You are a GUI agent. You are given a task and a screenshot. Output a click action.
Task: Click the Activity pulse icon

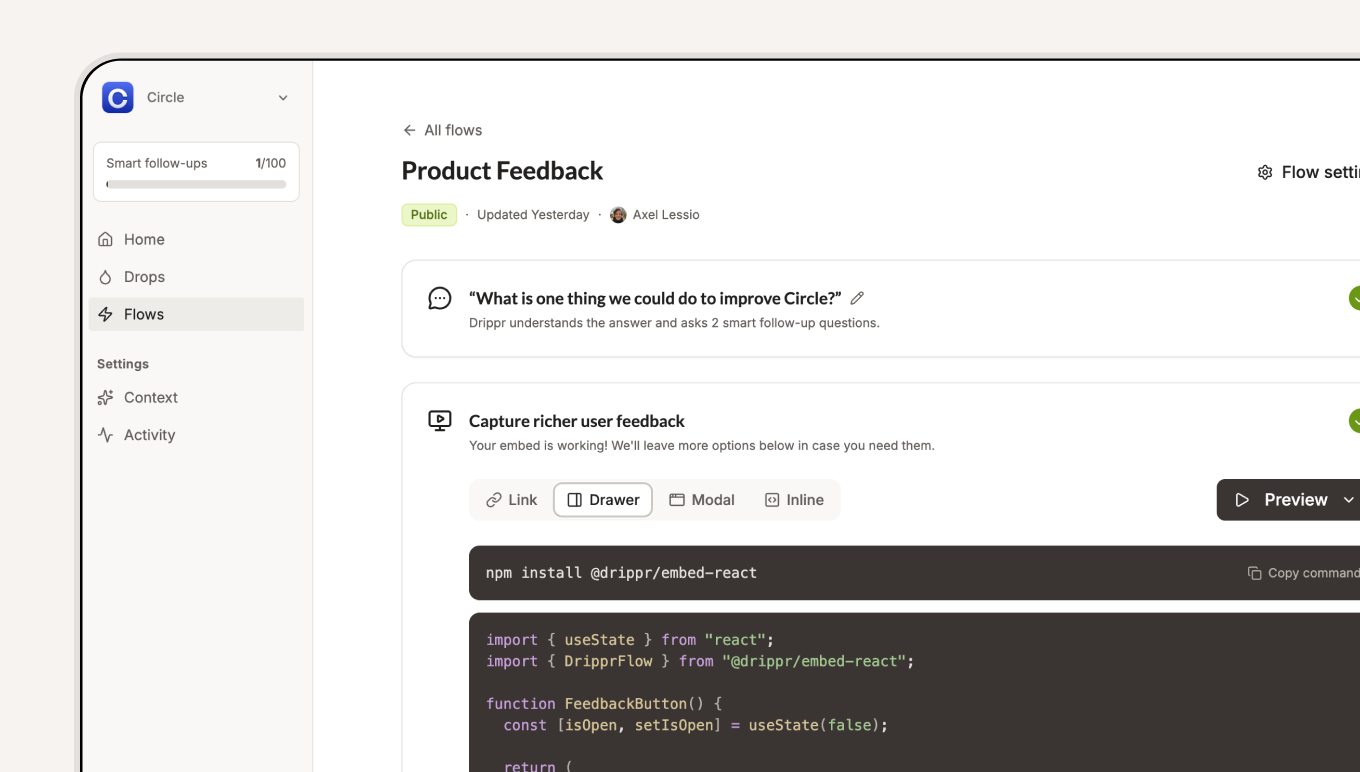(105, 435)
